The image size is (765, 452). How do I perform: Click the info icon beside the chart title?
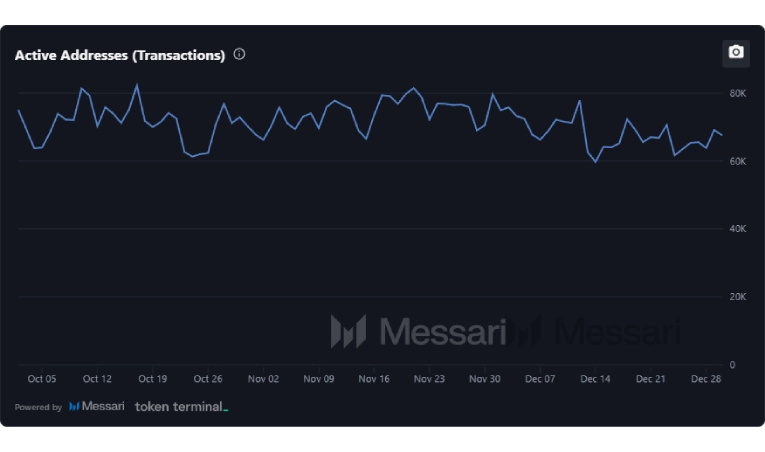(239, 54)
